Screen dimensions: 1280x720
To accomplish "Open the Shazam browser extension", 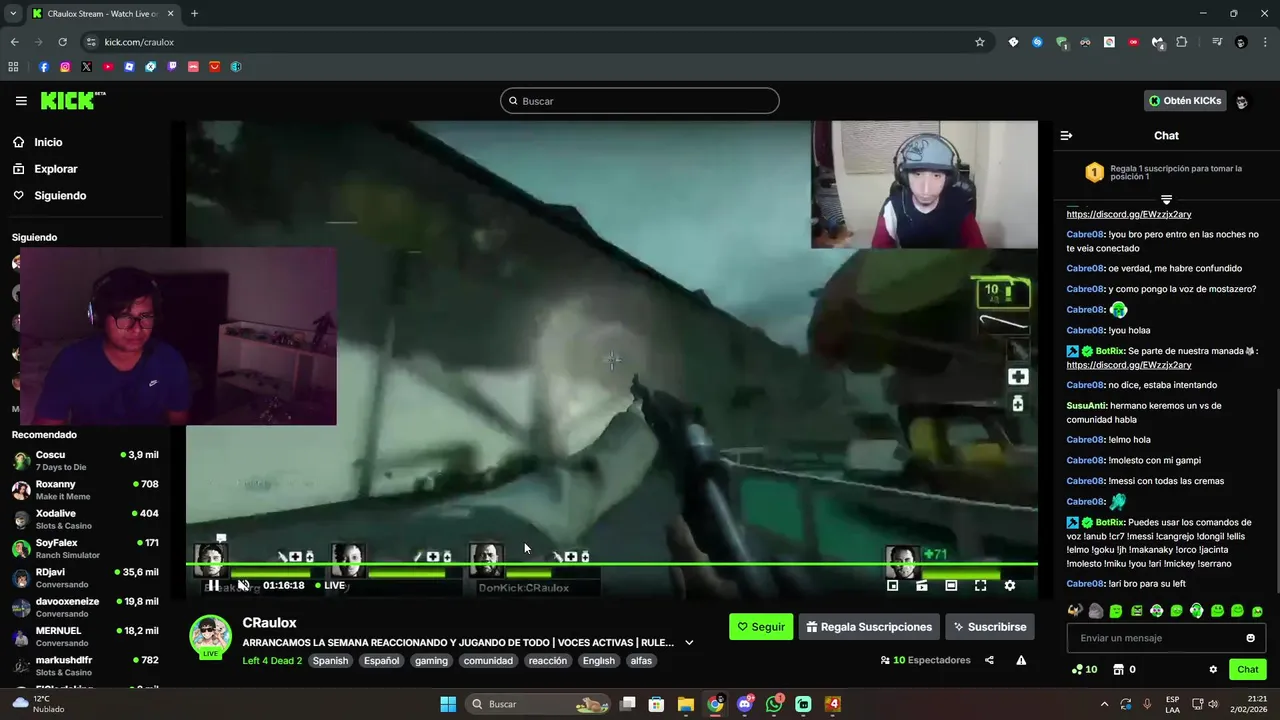I will click(x=1037, y=42).
